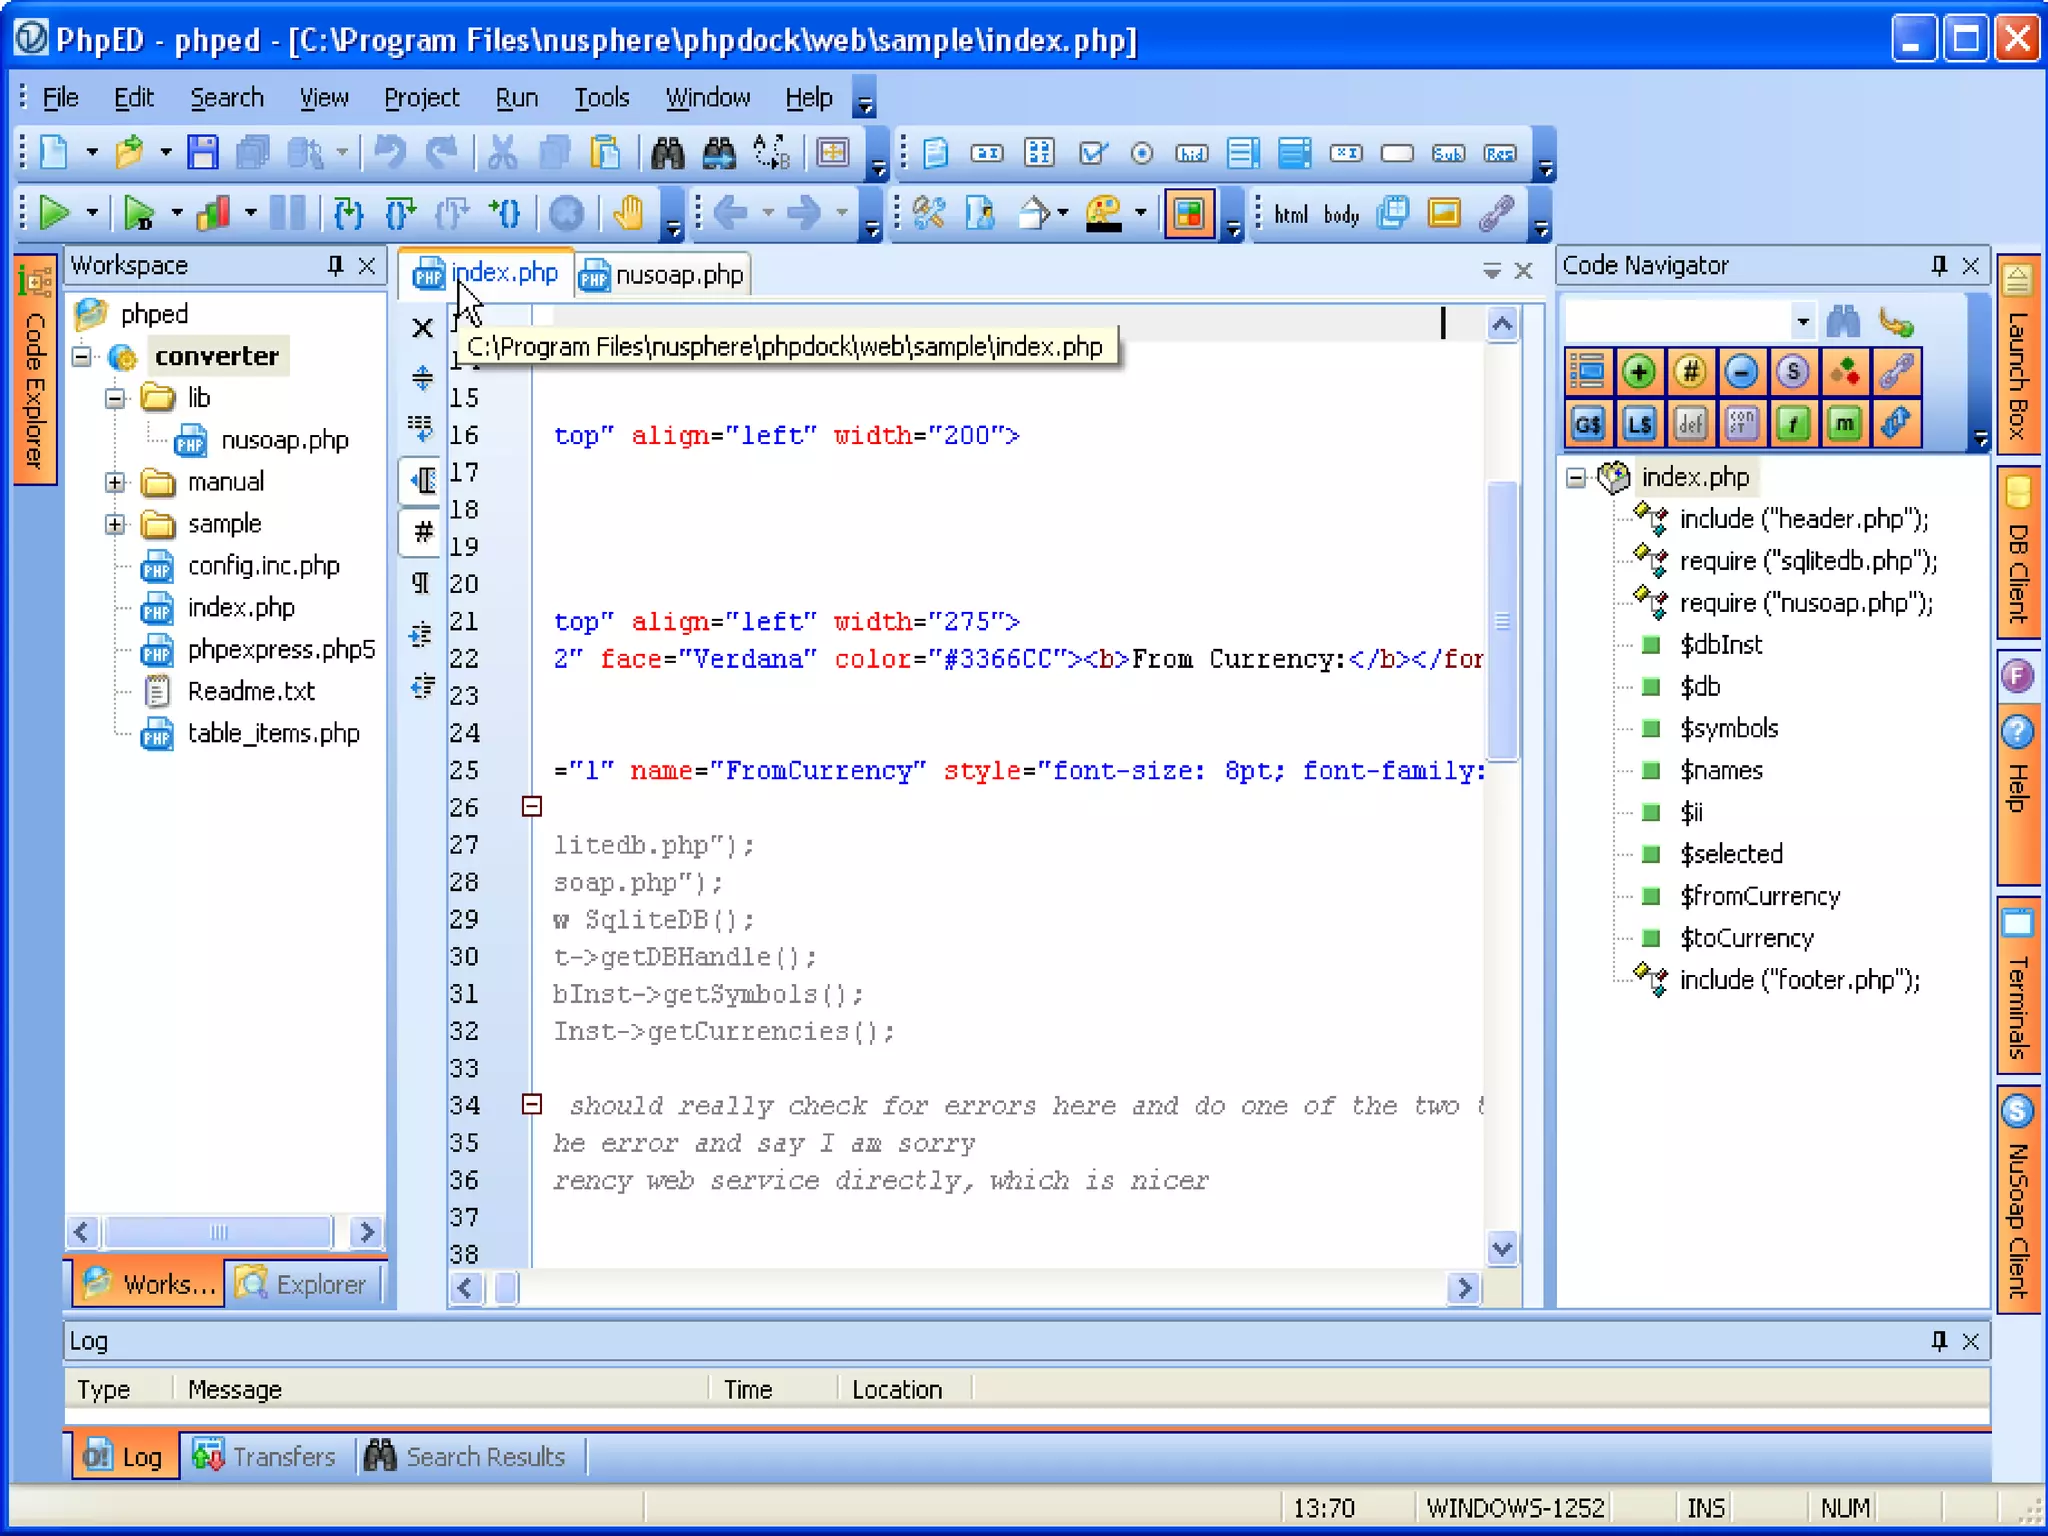Select table_items.php in workspace tree
This screenshot has width=2048, height=1536.
point(273,733)
